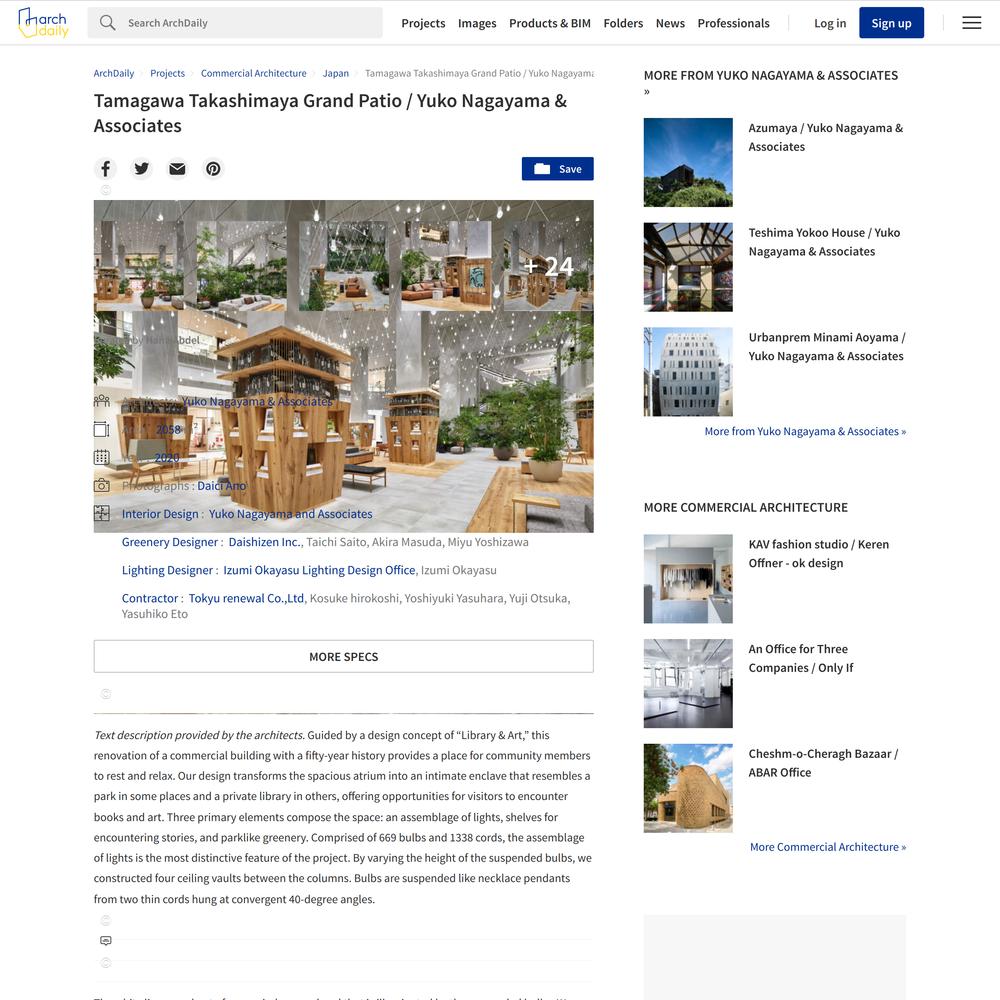This screenshot has height=1000, width=1000.
Task: Click Contractor label
Action: coord(150,598)
